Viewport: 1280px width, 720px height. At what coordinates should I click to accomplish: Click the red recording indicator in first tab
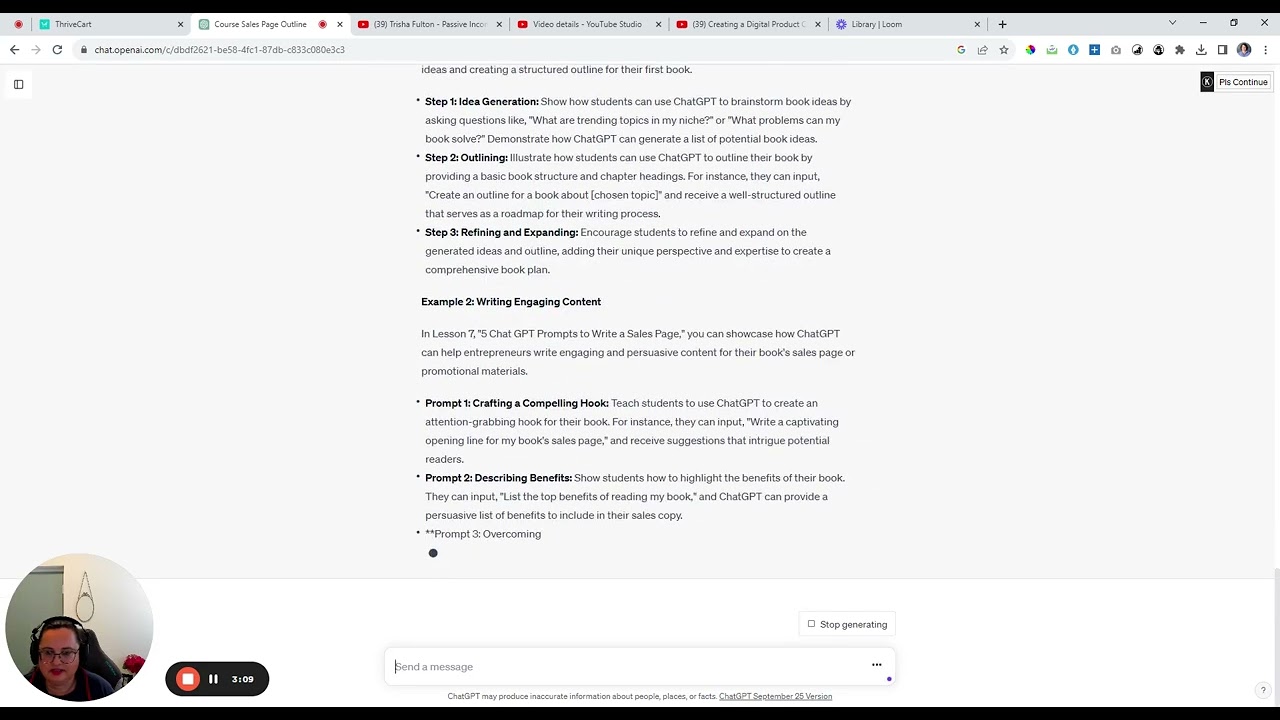pos(18,24)
